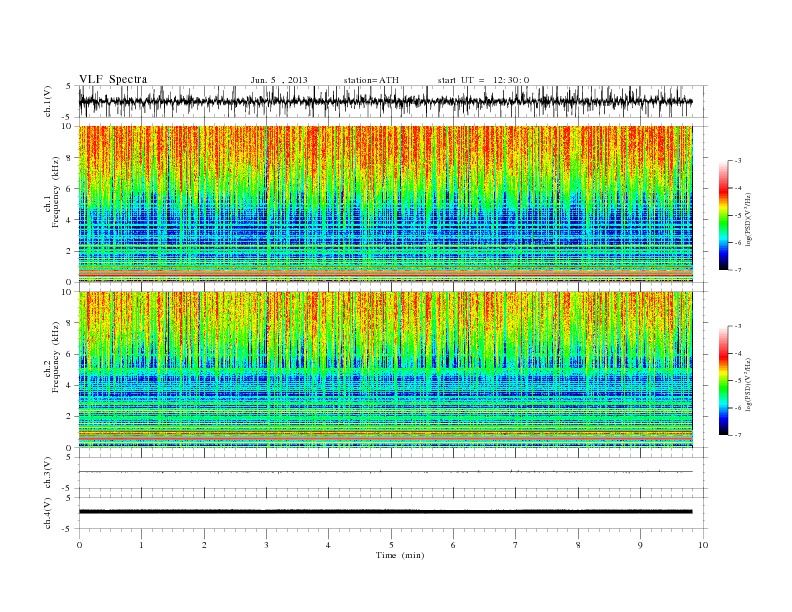Click the ch.2 PSD color bar
The height and width of the screenshot is (612, 792).
coord(723,381)
